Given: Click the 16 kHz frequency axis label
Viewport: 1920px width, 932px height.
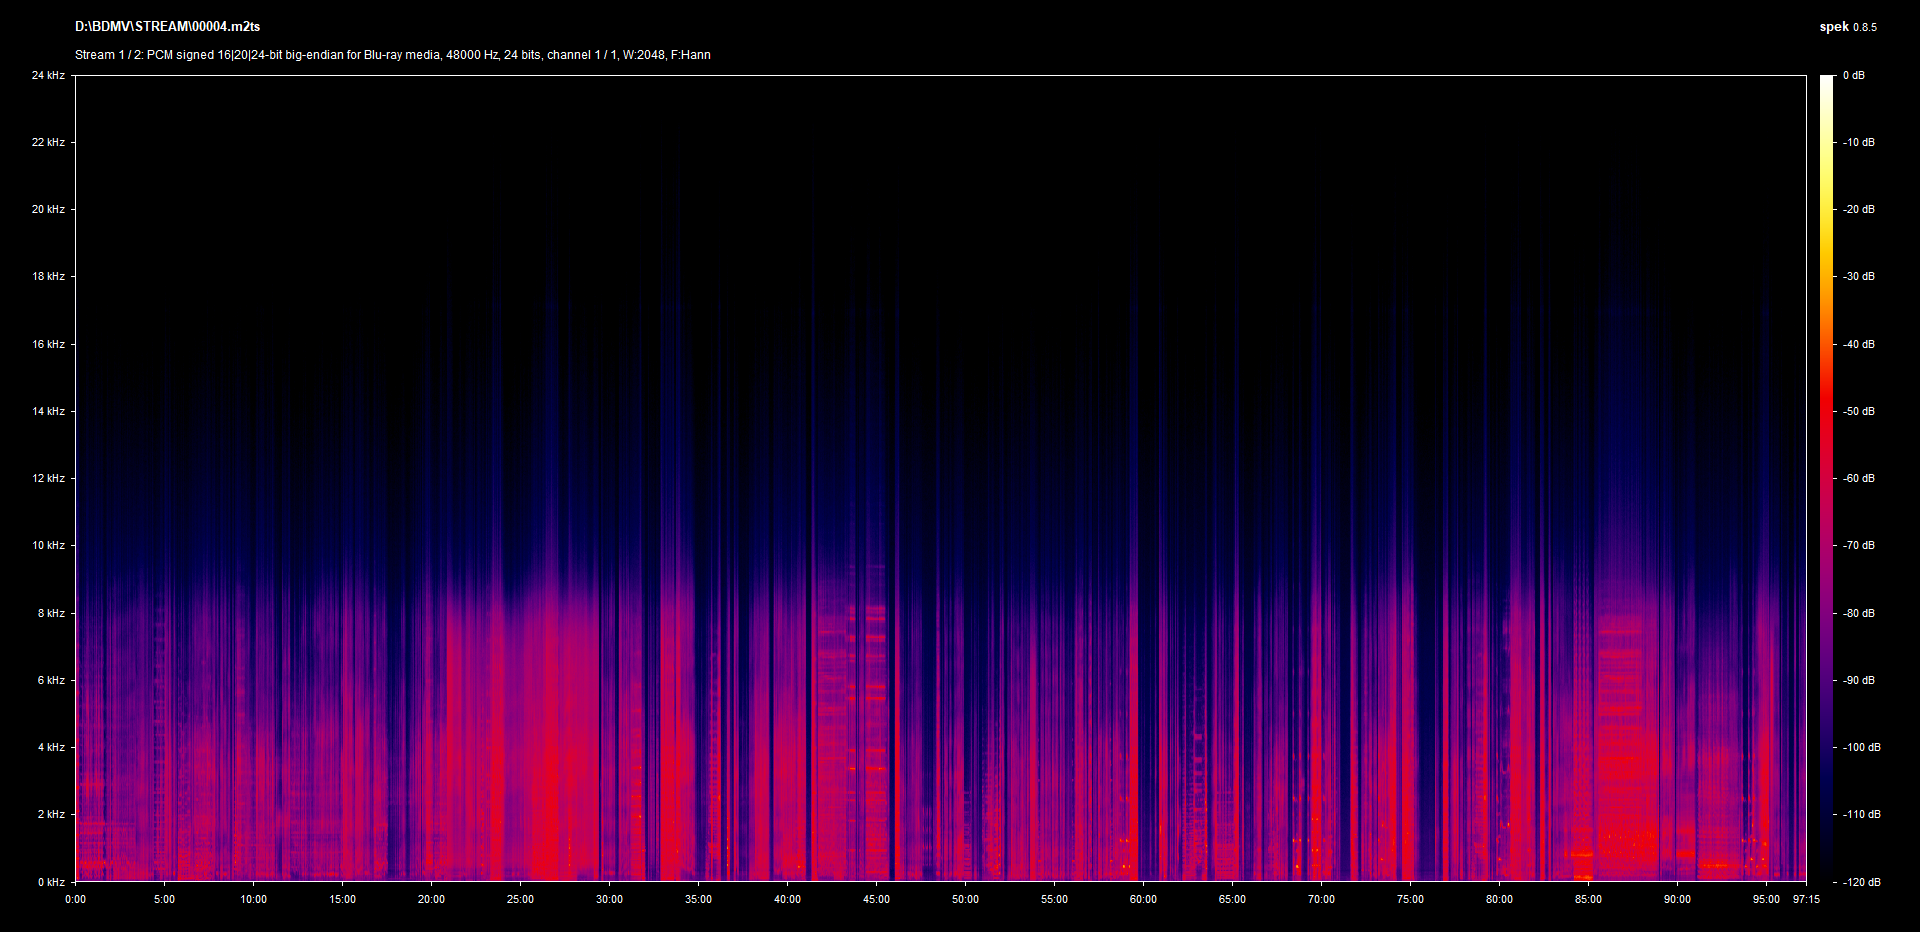Looking at the screenshot, I should click(48, 344).
